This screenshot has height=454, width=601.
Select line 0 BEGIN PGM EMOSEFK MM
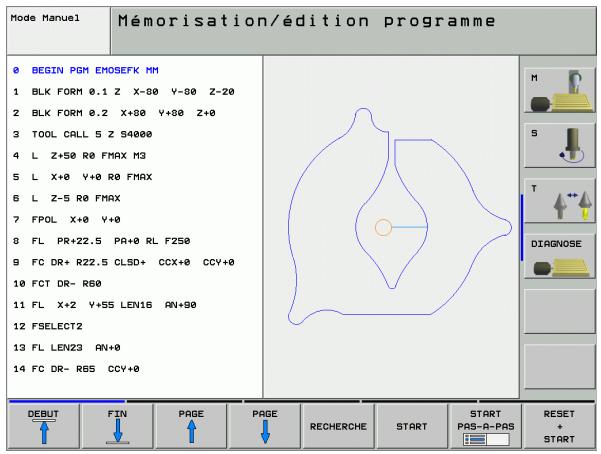(85, 70)
